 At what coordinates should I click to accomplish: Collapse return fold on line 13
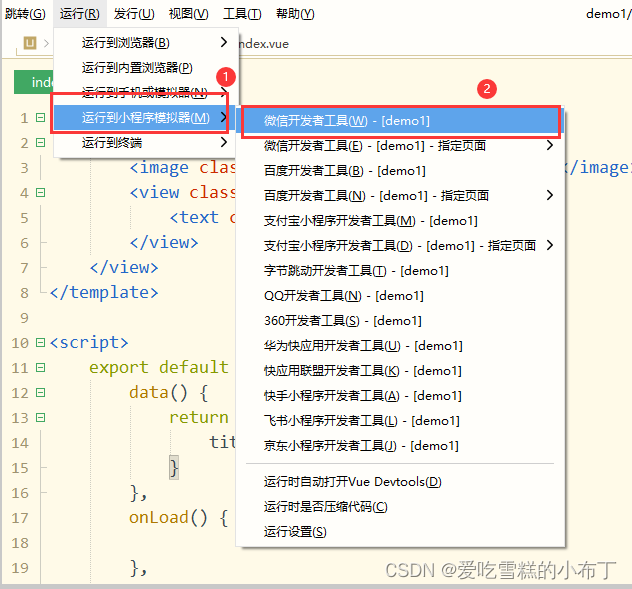[40, 417]
